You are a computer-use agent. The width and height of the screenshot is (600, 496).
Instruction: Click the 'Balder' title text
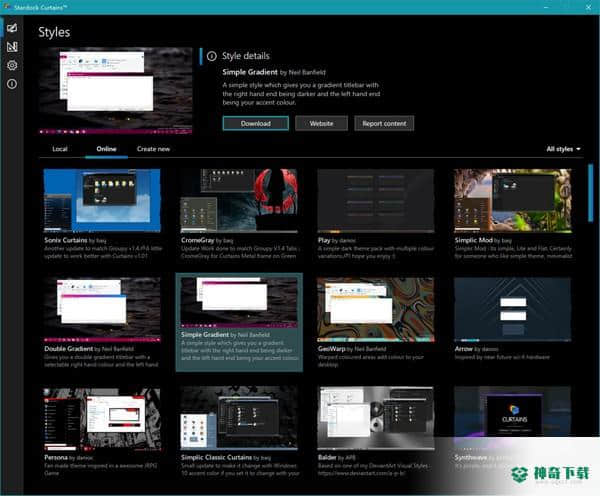(x=327, y=457)
